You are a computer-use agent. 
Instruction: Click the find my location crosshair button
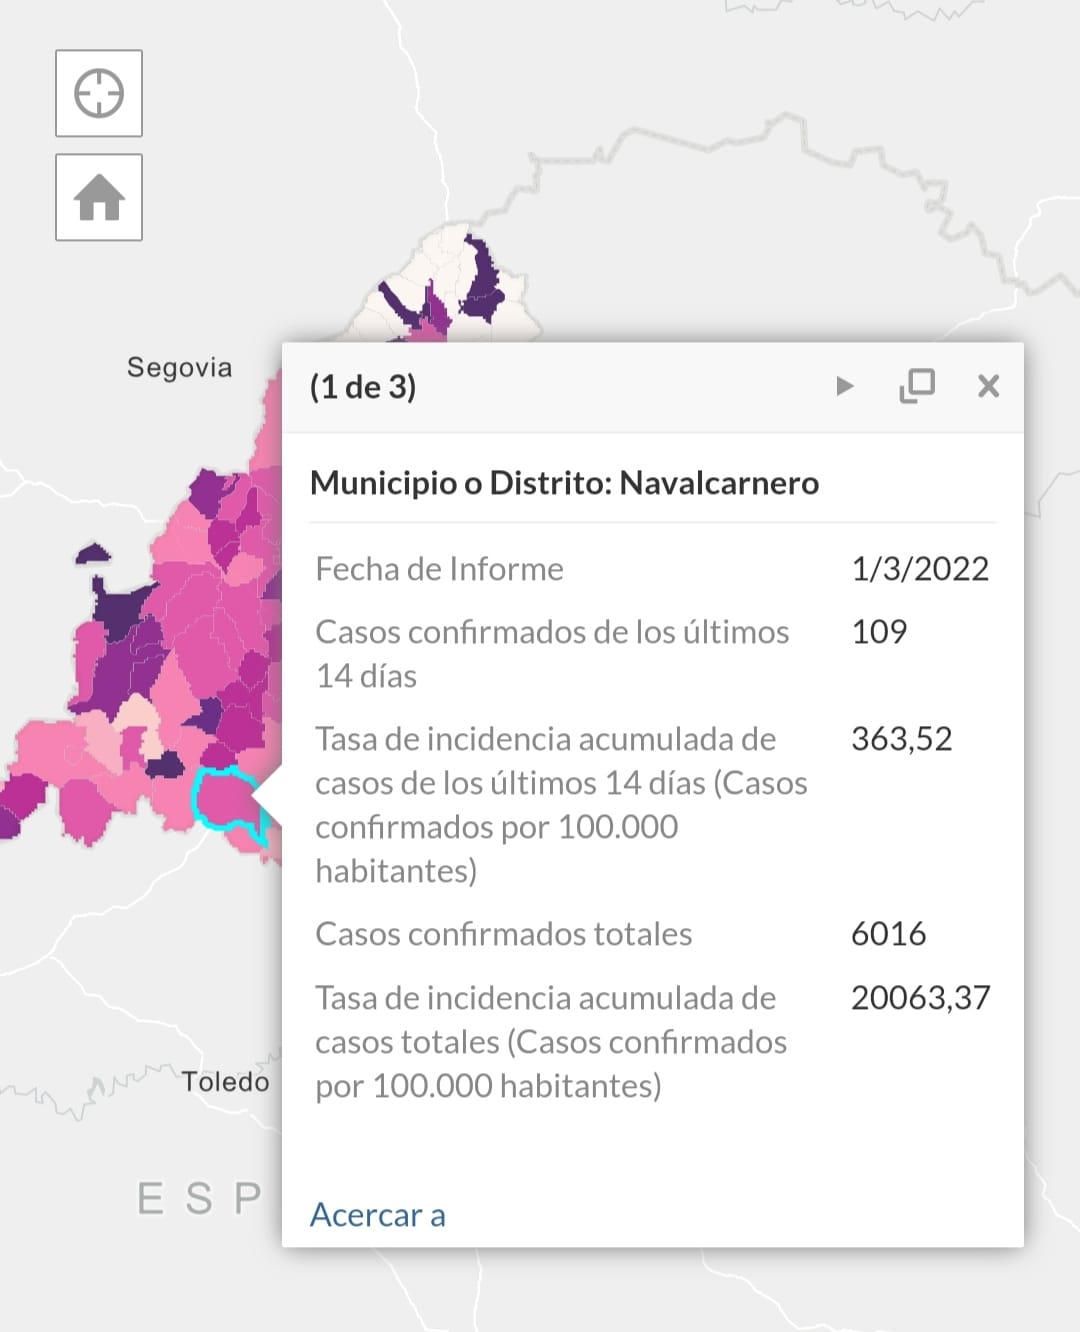click(99, 94)
